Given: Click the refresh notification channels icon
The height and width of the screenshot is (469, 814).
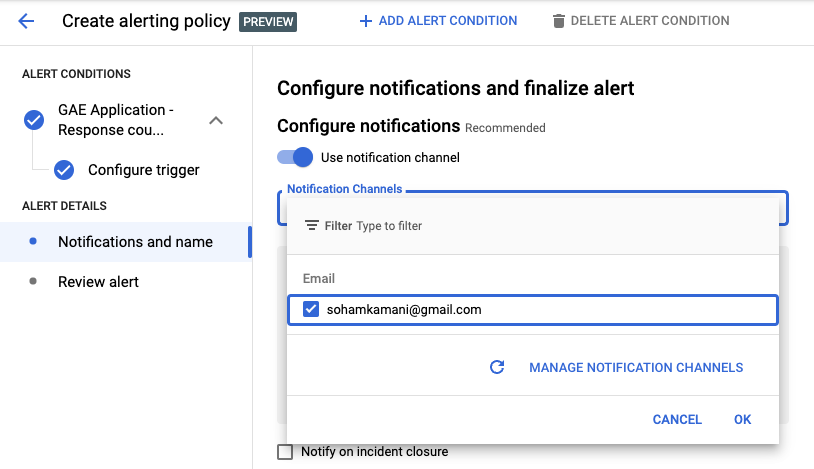Looking at the screenshot, I should coord(497,367).
